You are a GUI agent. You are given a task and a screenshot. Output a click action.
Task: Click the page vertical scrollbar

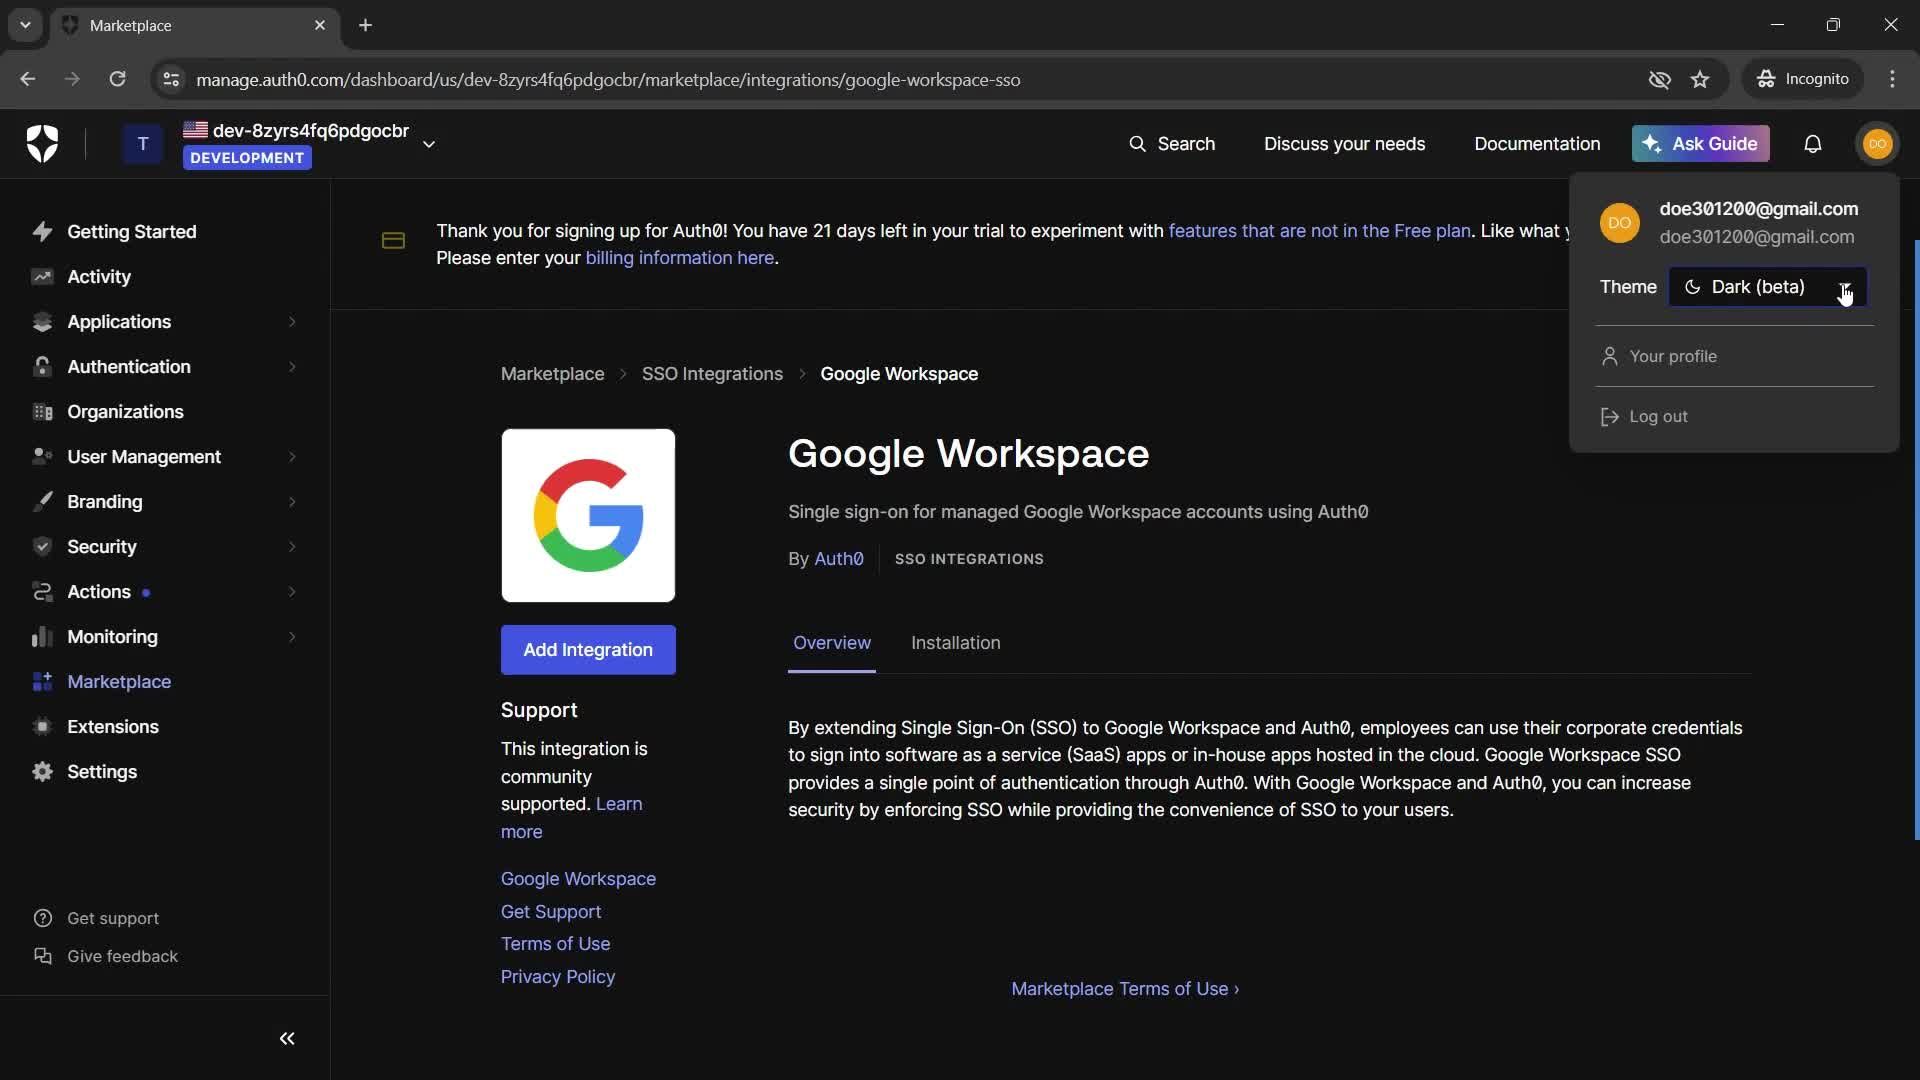tap(1916, 540)
